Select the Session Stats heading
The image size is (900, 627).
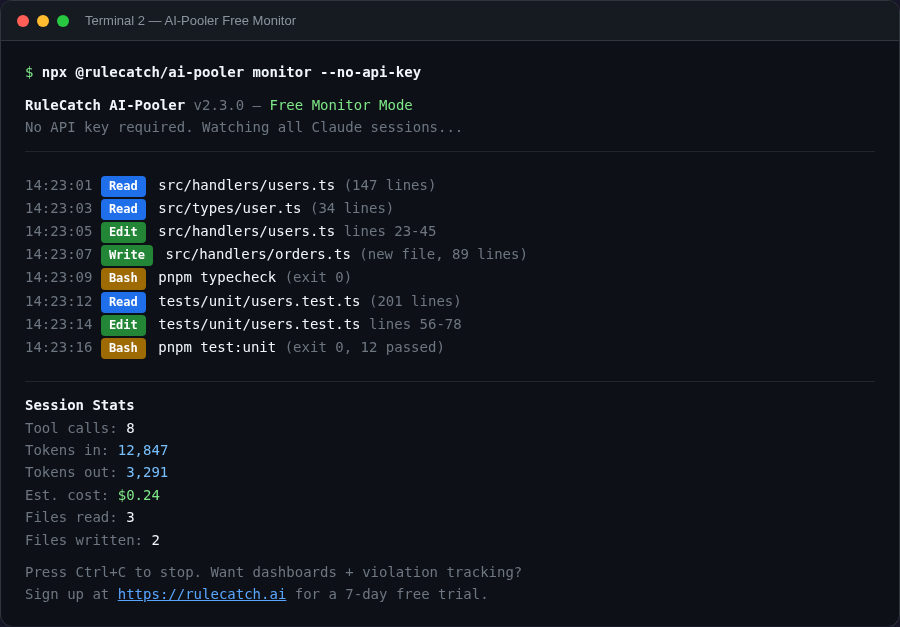[x=79, y=405]
